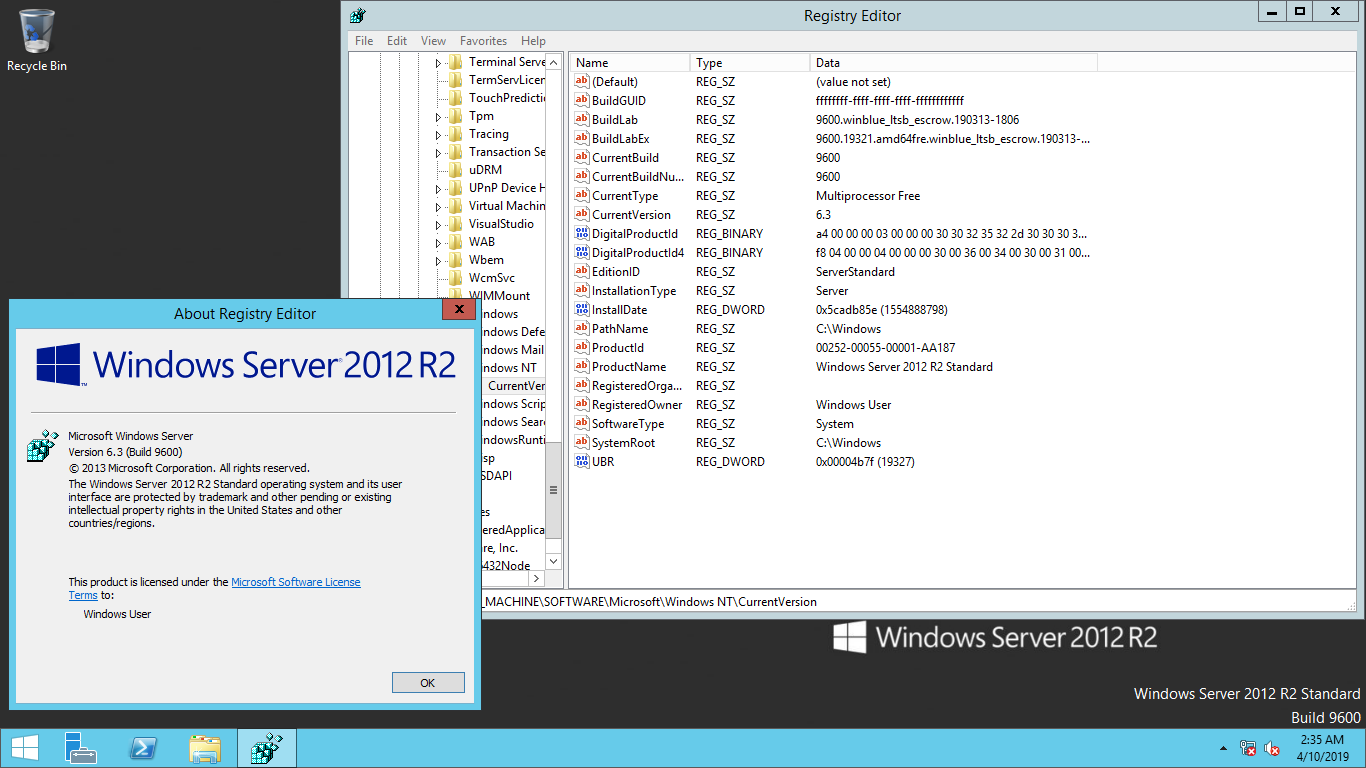The image size is (1366, 768).
Task: Open File Explorer from the taskbar
Action: 205,748
